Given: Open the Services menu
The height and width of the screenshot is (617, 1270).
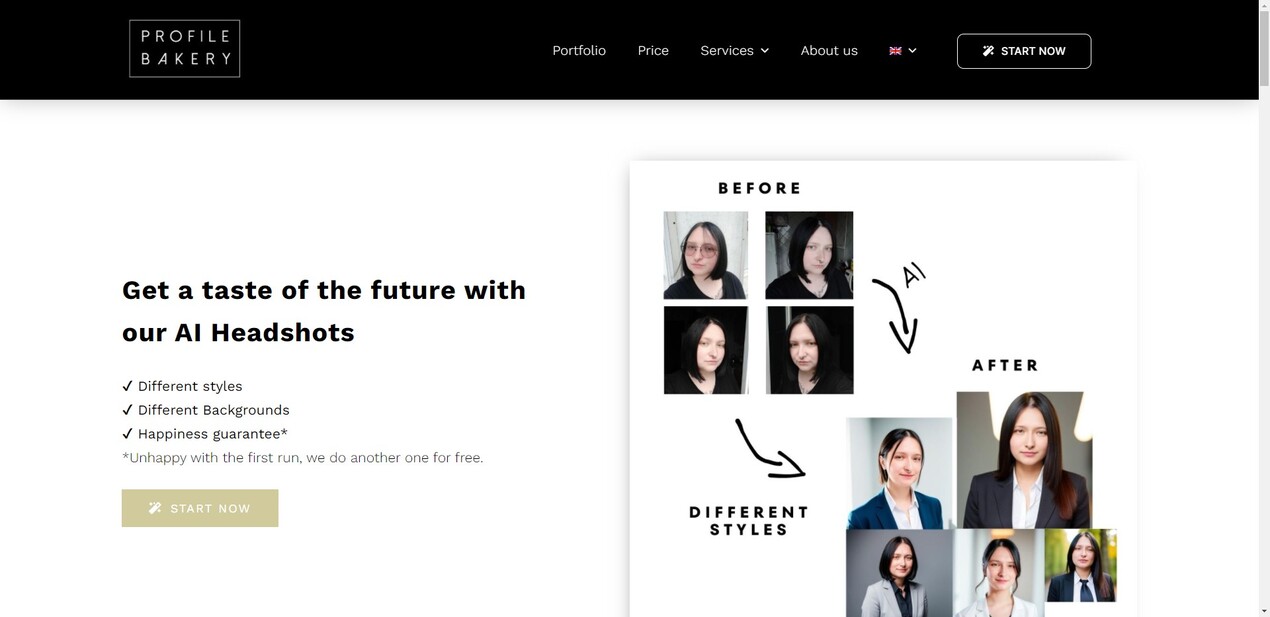Looking at the screenshot, I should point(735,51).
